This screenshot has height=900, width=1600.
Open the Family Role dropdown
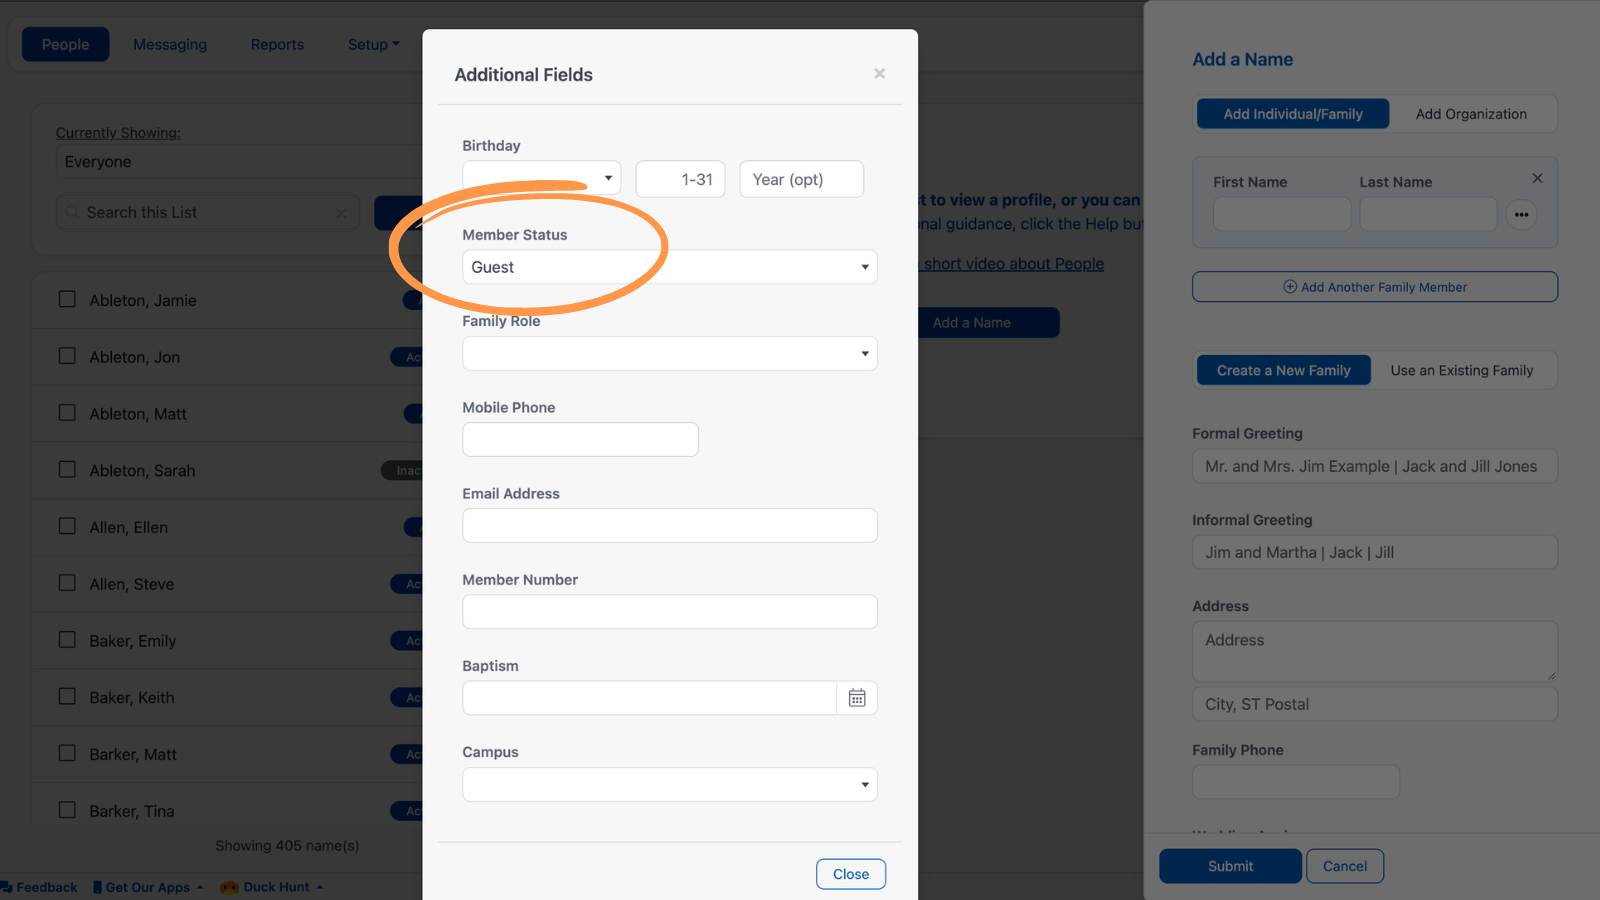click(x=670, y=353)
